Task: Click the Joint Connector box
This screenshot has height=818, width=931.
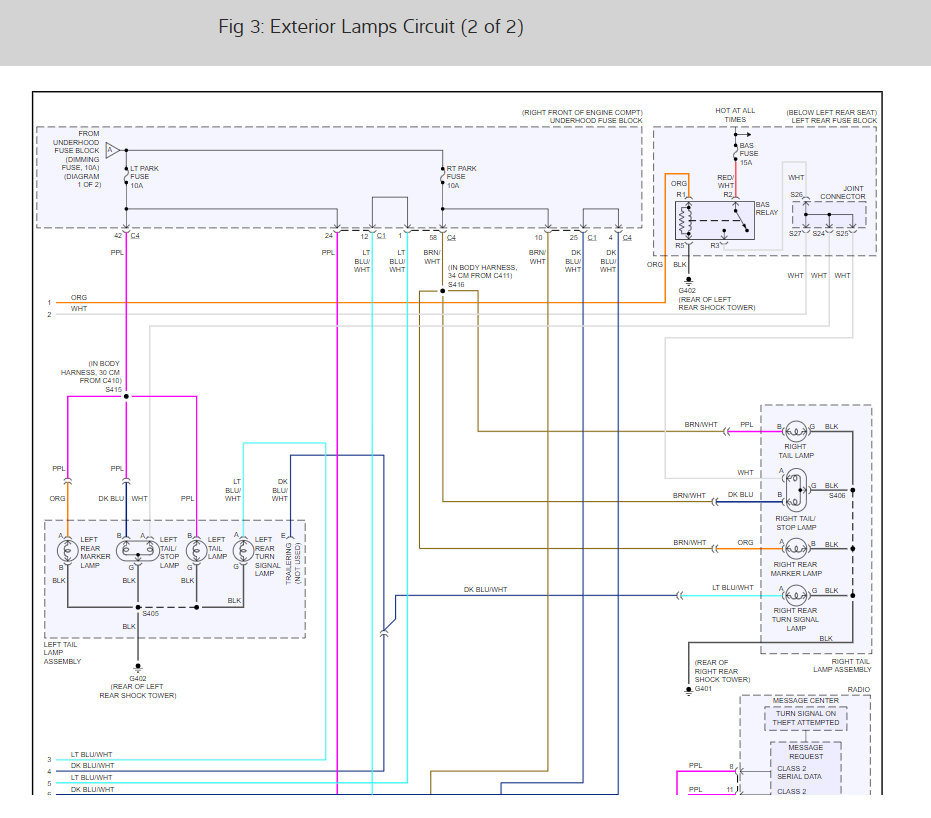Action: (x=829, y=214)
